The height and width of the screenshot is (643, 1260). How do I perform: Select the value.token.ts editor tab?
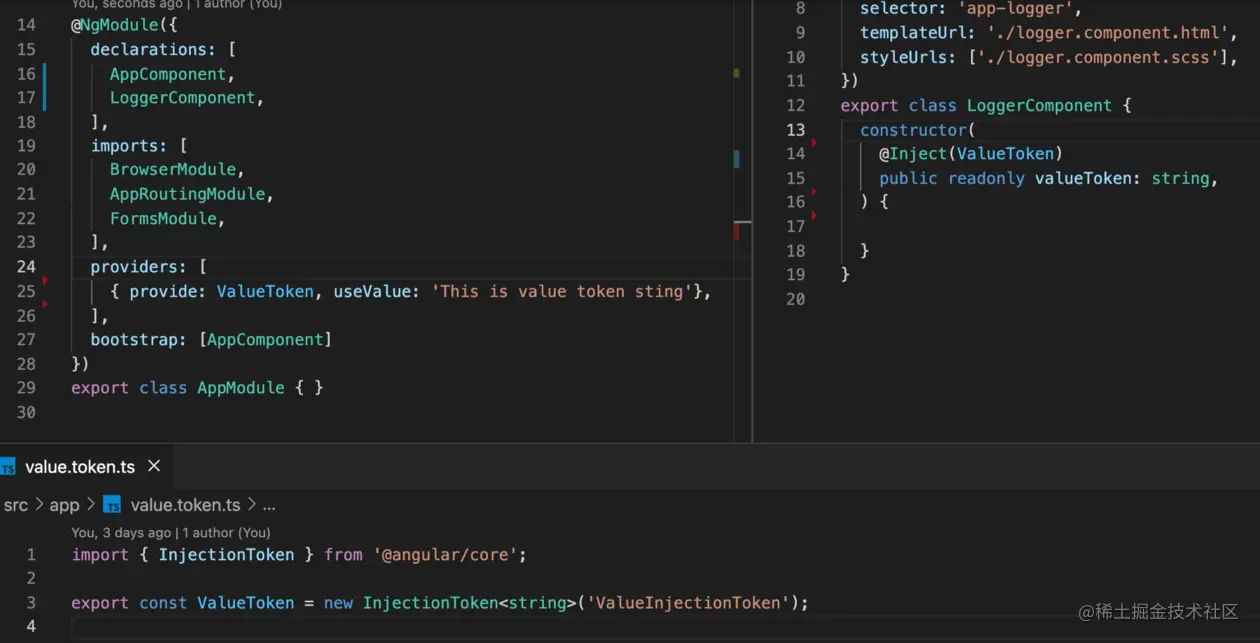tap(80, 466)
